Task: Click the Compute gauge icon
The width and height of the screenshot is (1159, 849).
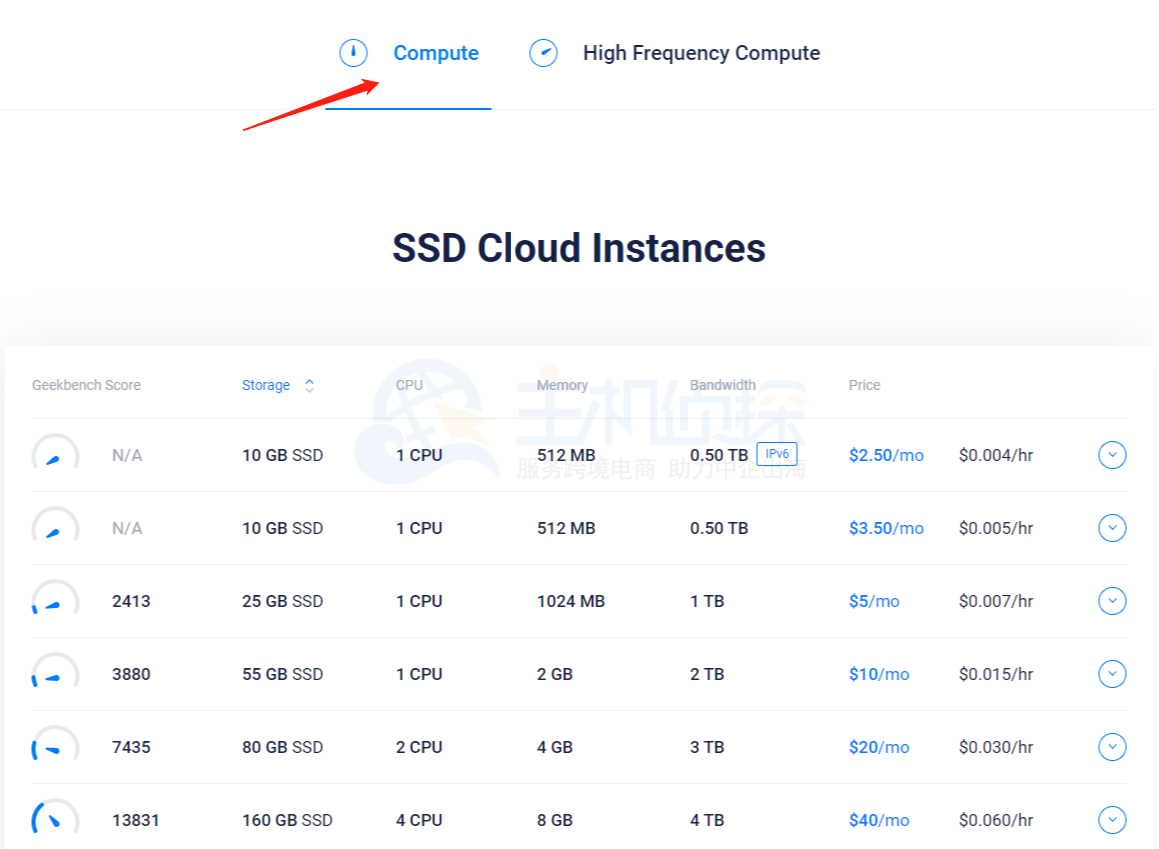Action: [353, 53]
